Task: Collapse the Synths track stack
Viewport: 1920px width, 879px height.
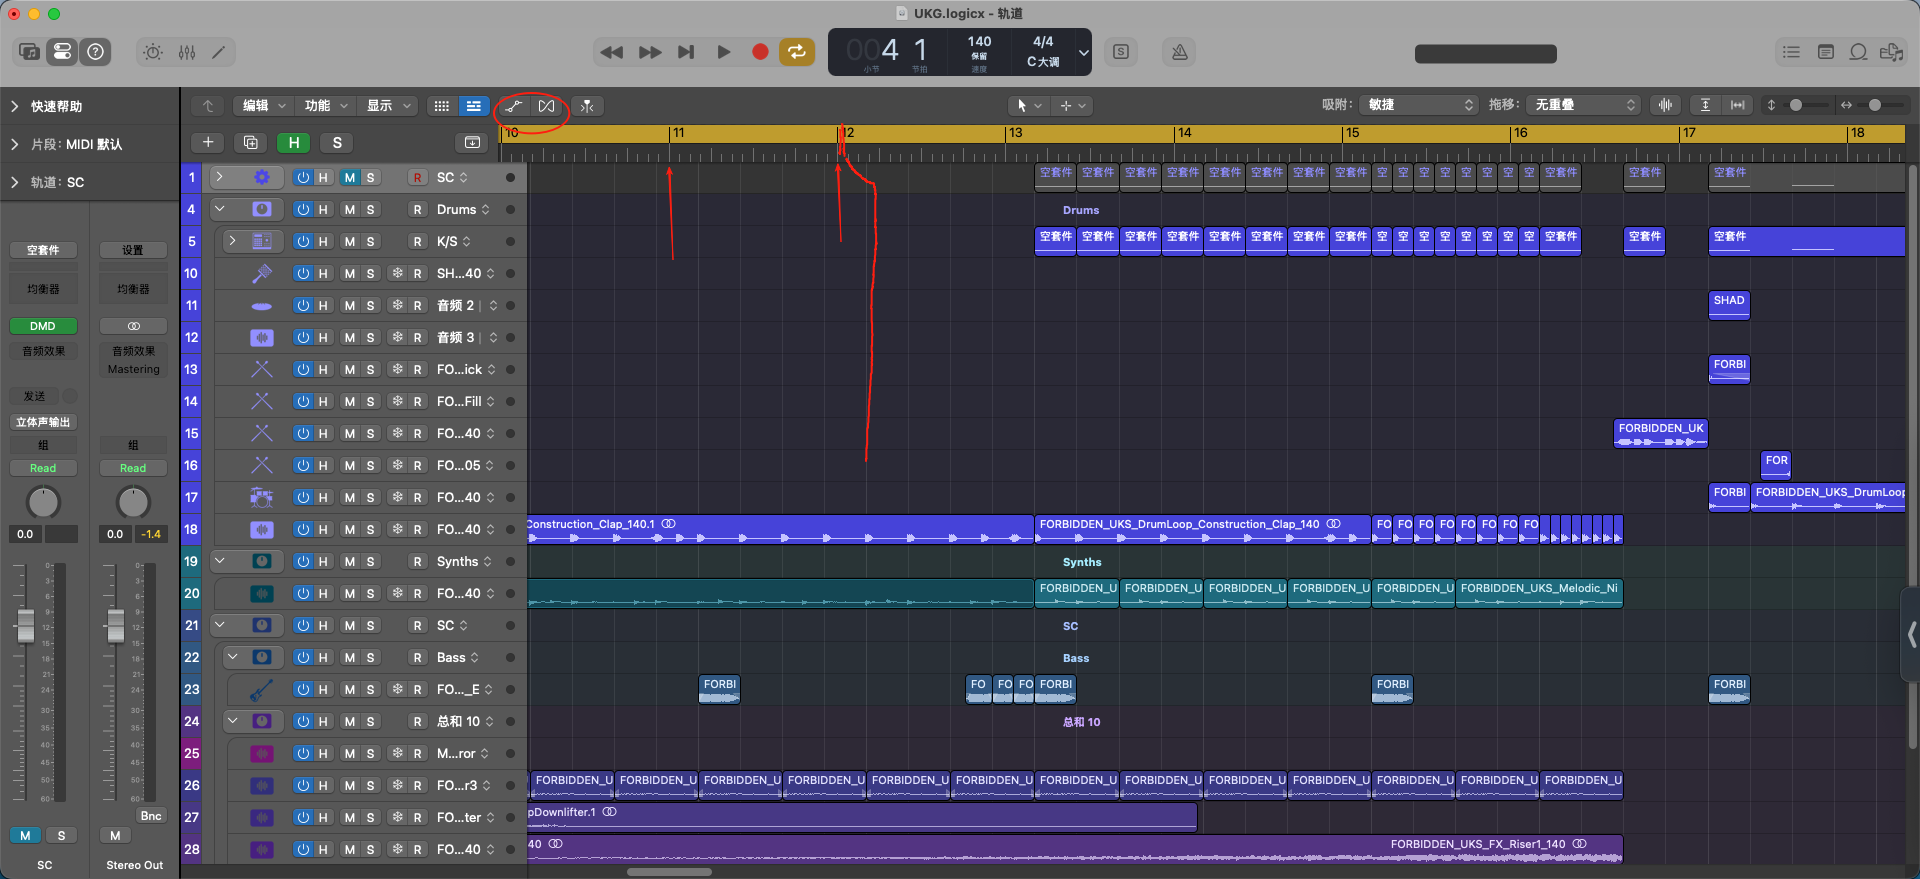Action: click(x=220, y=562)
